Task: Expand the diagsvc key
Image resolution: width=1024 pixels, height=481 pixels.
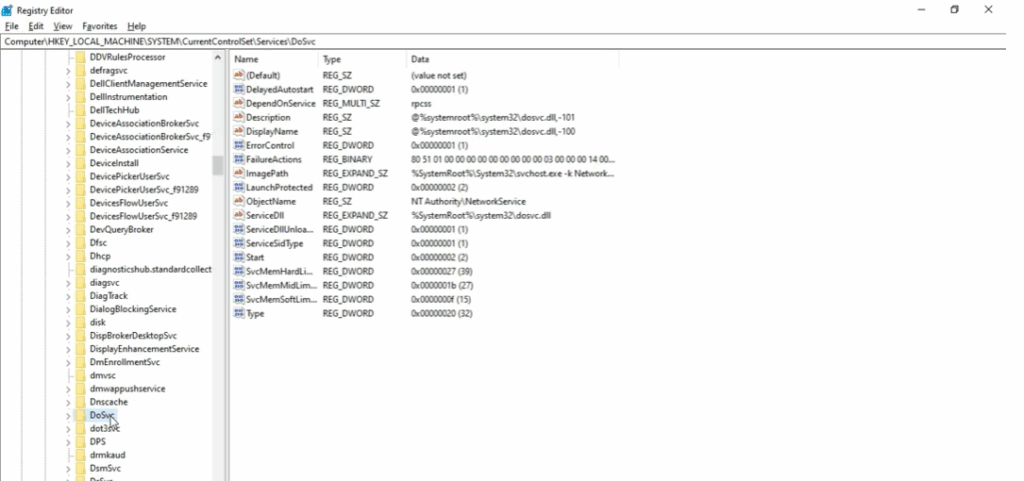Action: coord(68,283)
